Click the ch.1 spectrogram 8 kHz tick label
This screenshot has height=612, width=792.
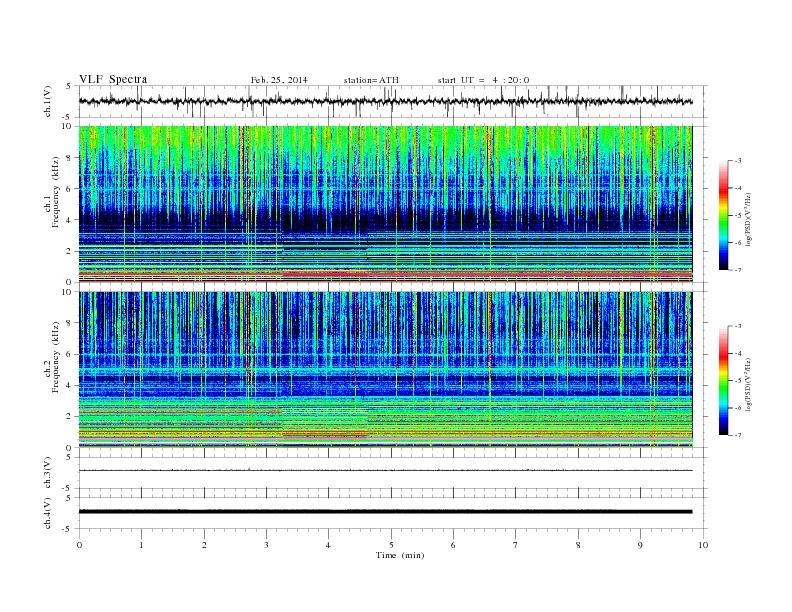tap(69, 158)
